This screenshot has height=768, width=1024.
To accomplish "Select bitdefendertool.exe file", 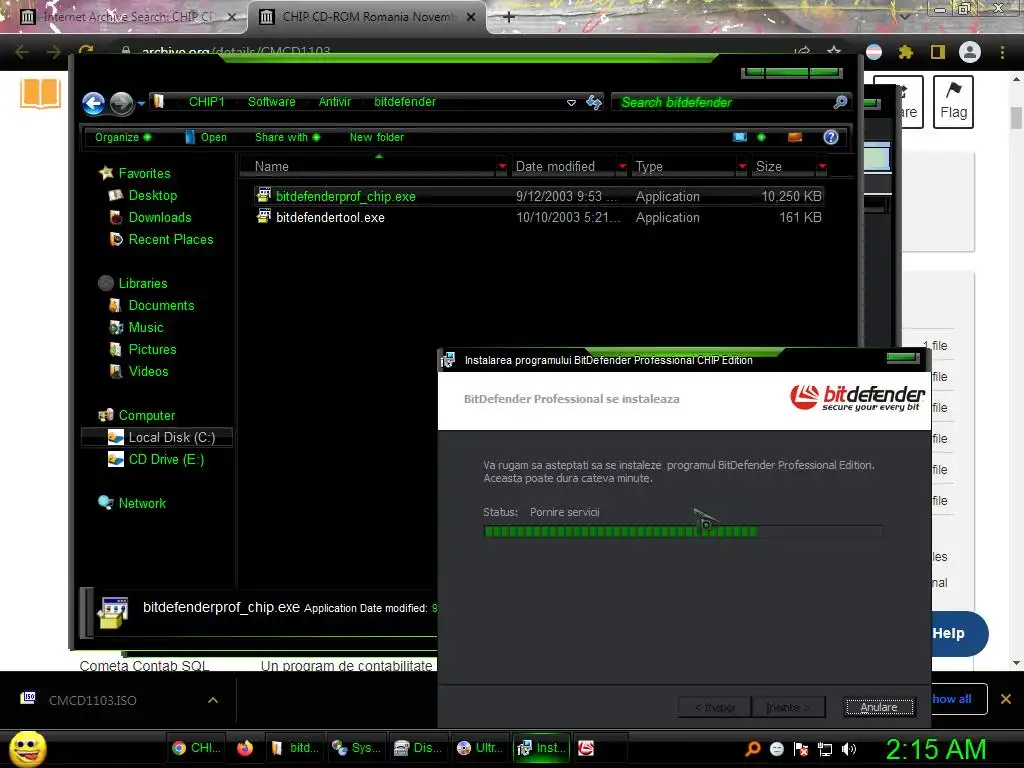I will (539, 217).
